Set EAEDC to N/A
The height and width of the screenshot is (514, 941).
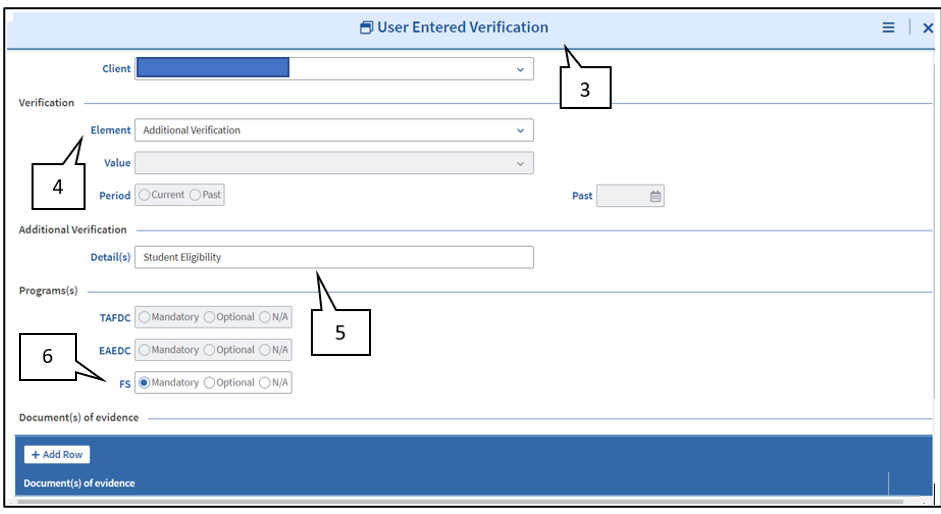[x=265, y=349]
